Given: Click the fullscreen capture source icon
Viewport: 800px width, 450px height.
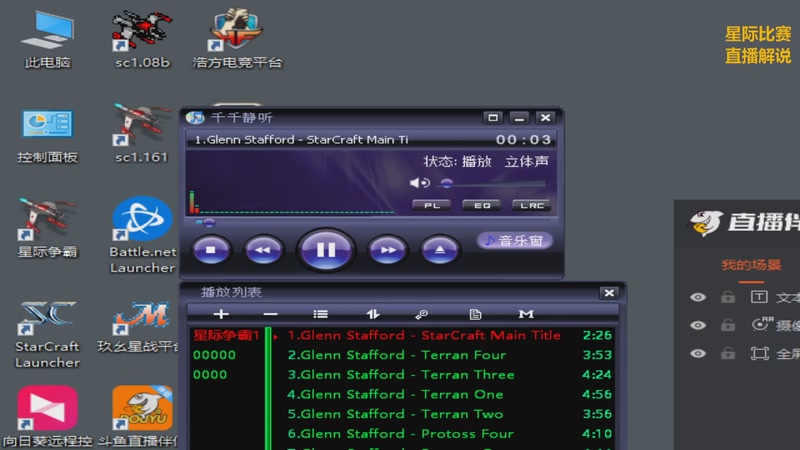Looking at the screenshot, I should point(760,353).
